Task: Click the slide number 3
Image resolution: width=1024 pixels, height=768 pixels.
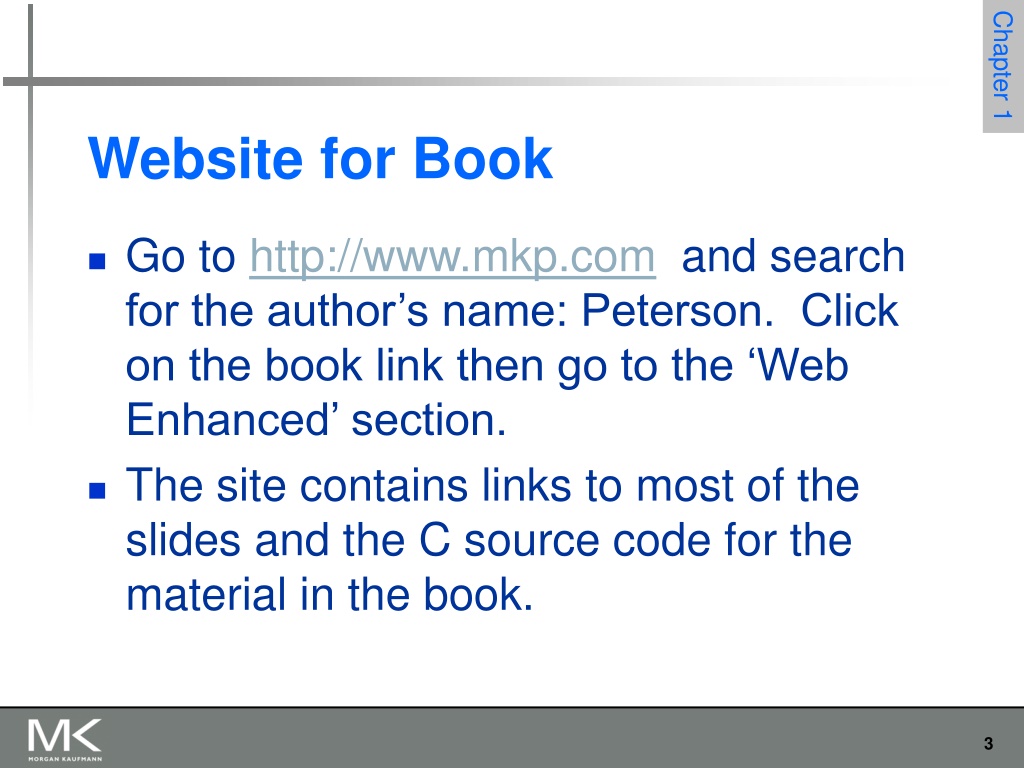Action: click(988, 743)
